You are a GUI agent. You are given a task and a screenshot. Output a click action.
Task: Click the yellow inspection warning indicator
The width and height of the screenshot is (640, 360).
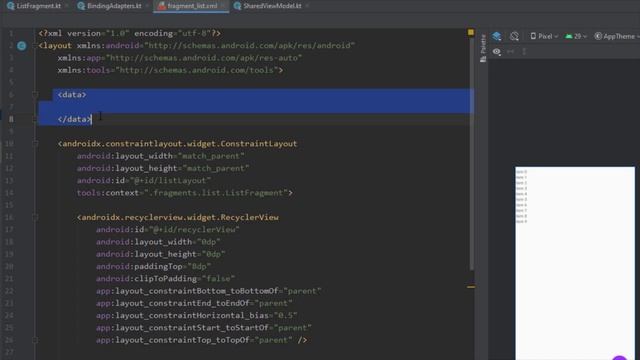471,32
